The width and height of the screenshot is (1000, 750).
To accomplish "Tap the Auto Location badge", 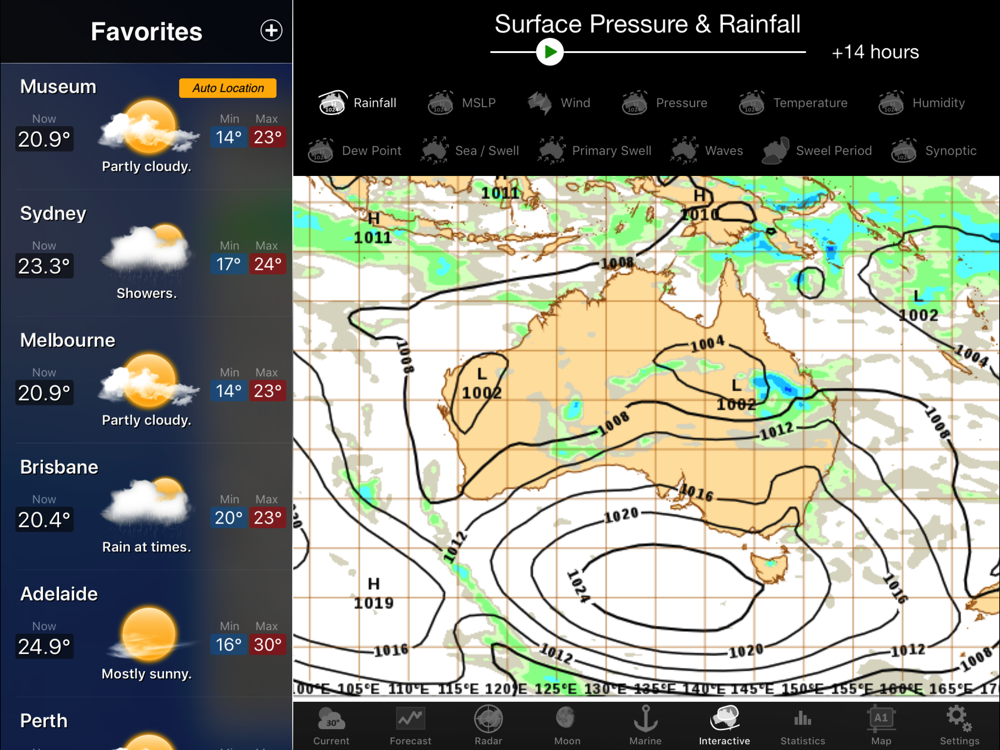I will [228, 88].
